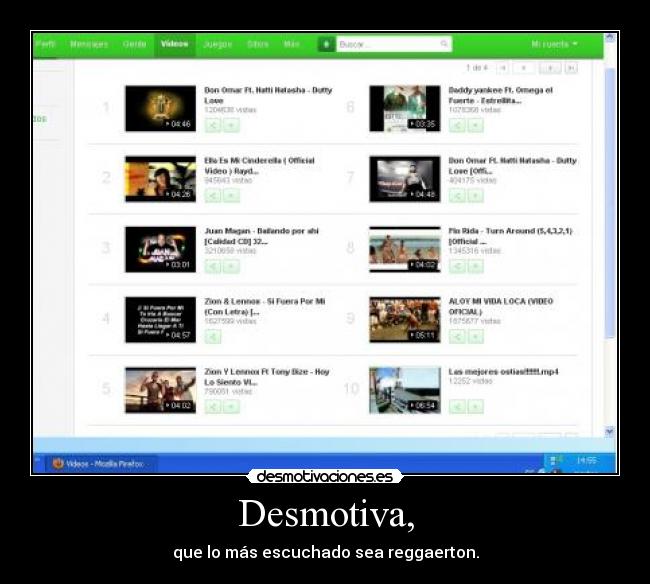The width and height of the screenshot is (650, 584).
Task: Open rank 1 title 'Don Omar Ft. Natti Natasha'
Action: point(268,95)
